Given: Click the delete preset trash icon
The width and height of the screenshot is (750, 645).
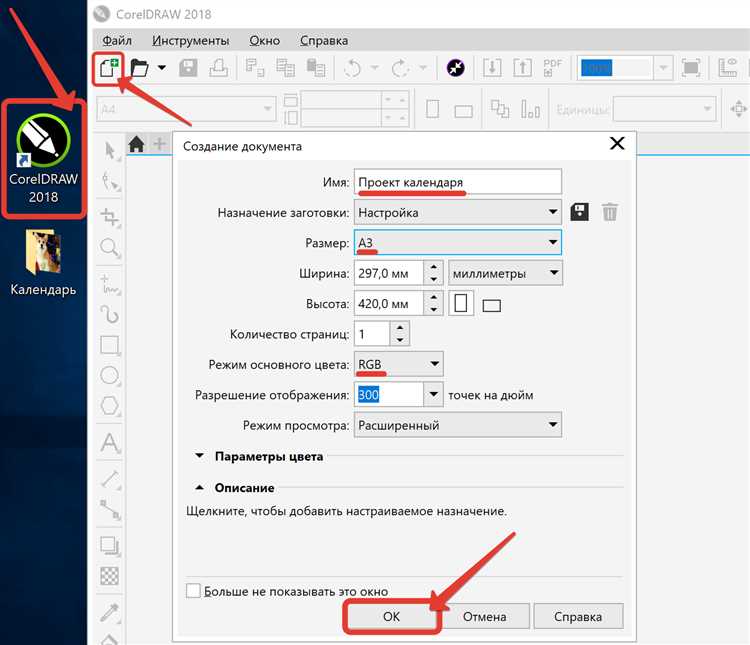Looking at the screenshot, I should click(x=609, y=211).
